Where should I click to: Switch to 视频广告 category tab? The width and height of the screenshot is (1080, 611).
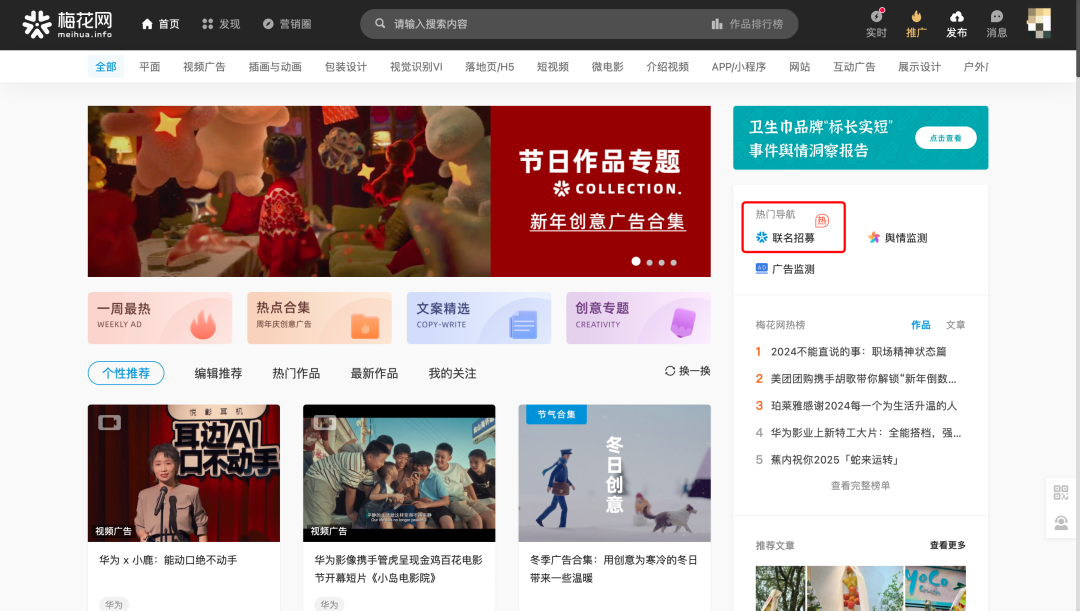[204, 67]
